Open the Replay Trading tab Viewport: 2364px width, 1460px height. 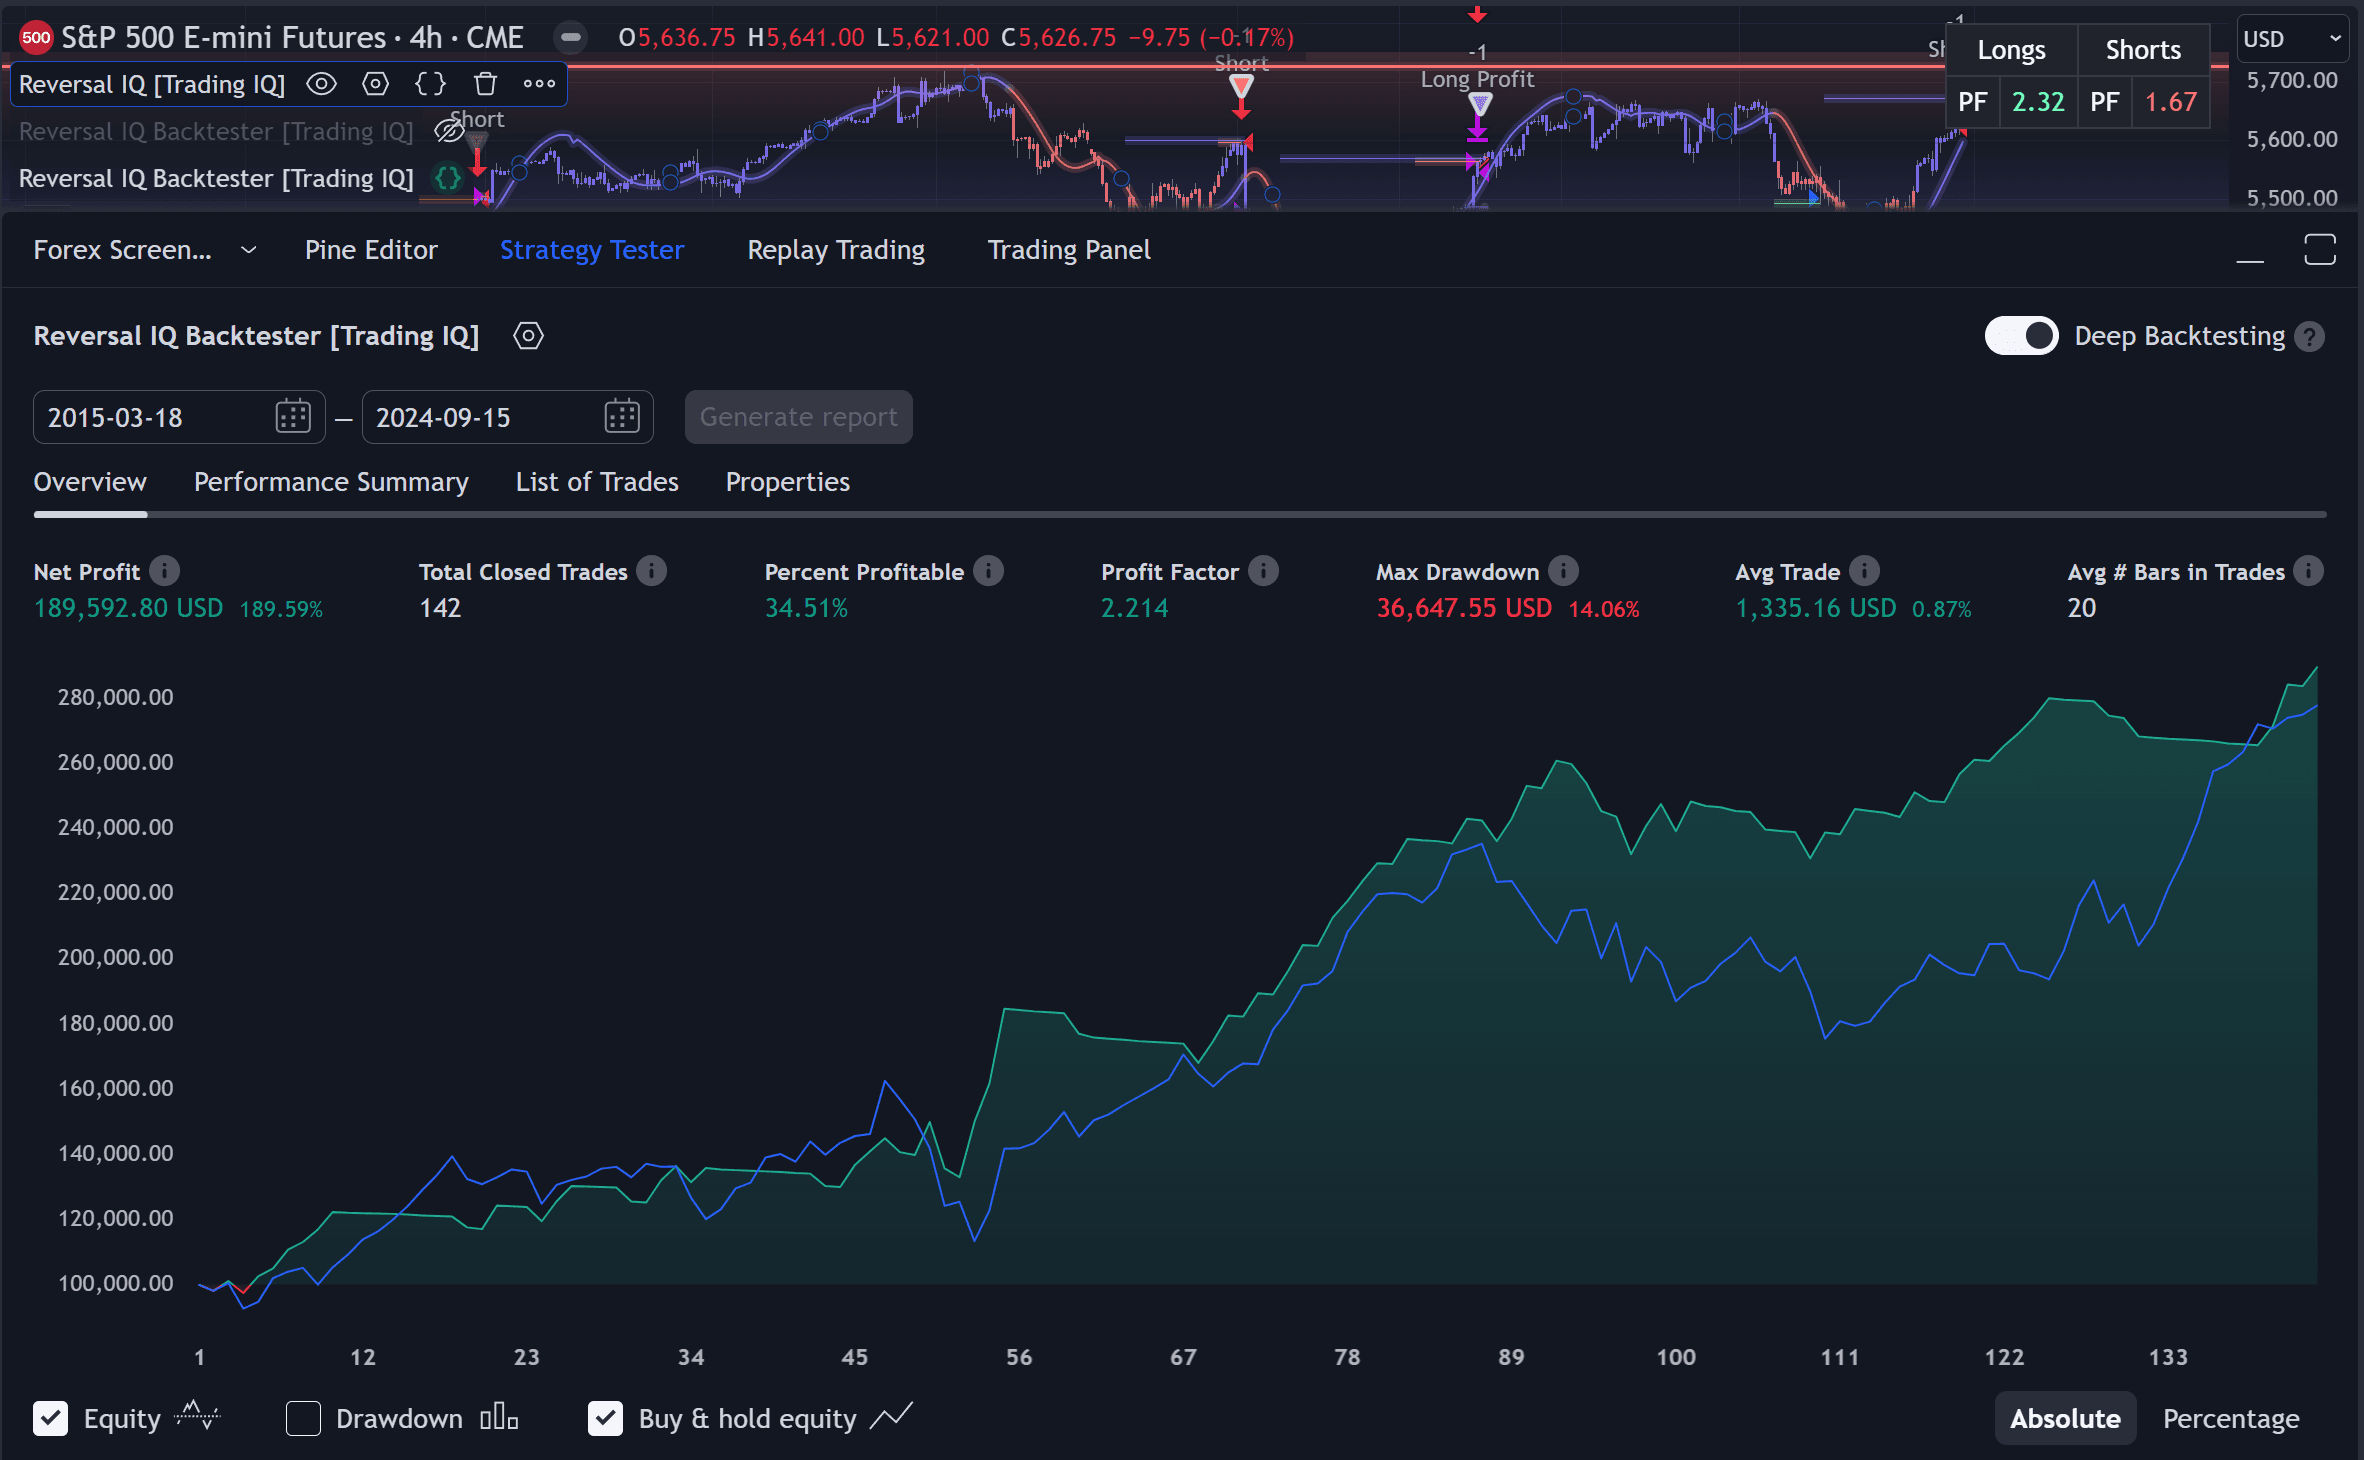tap(836, 250)
